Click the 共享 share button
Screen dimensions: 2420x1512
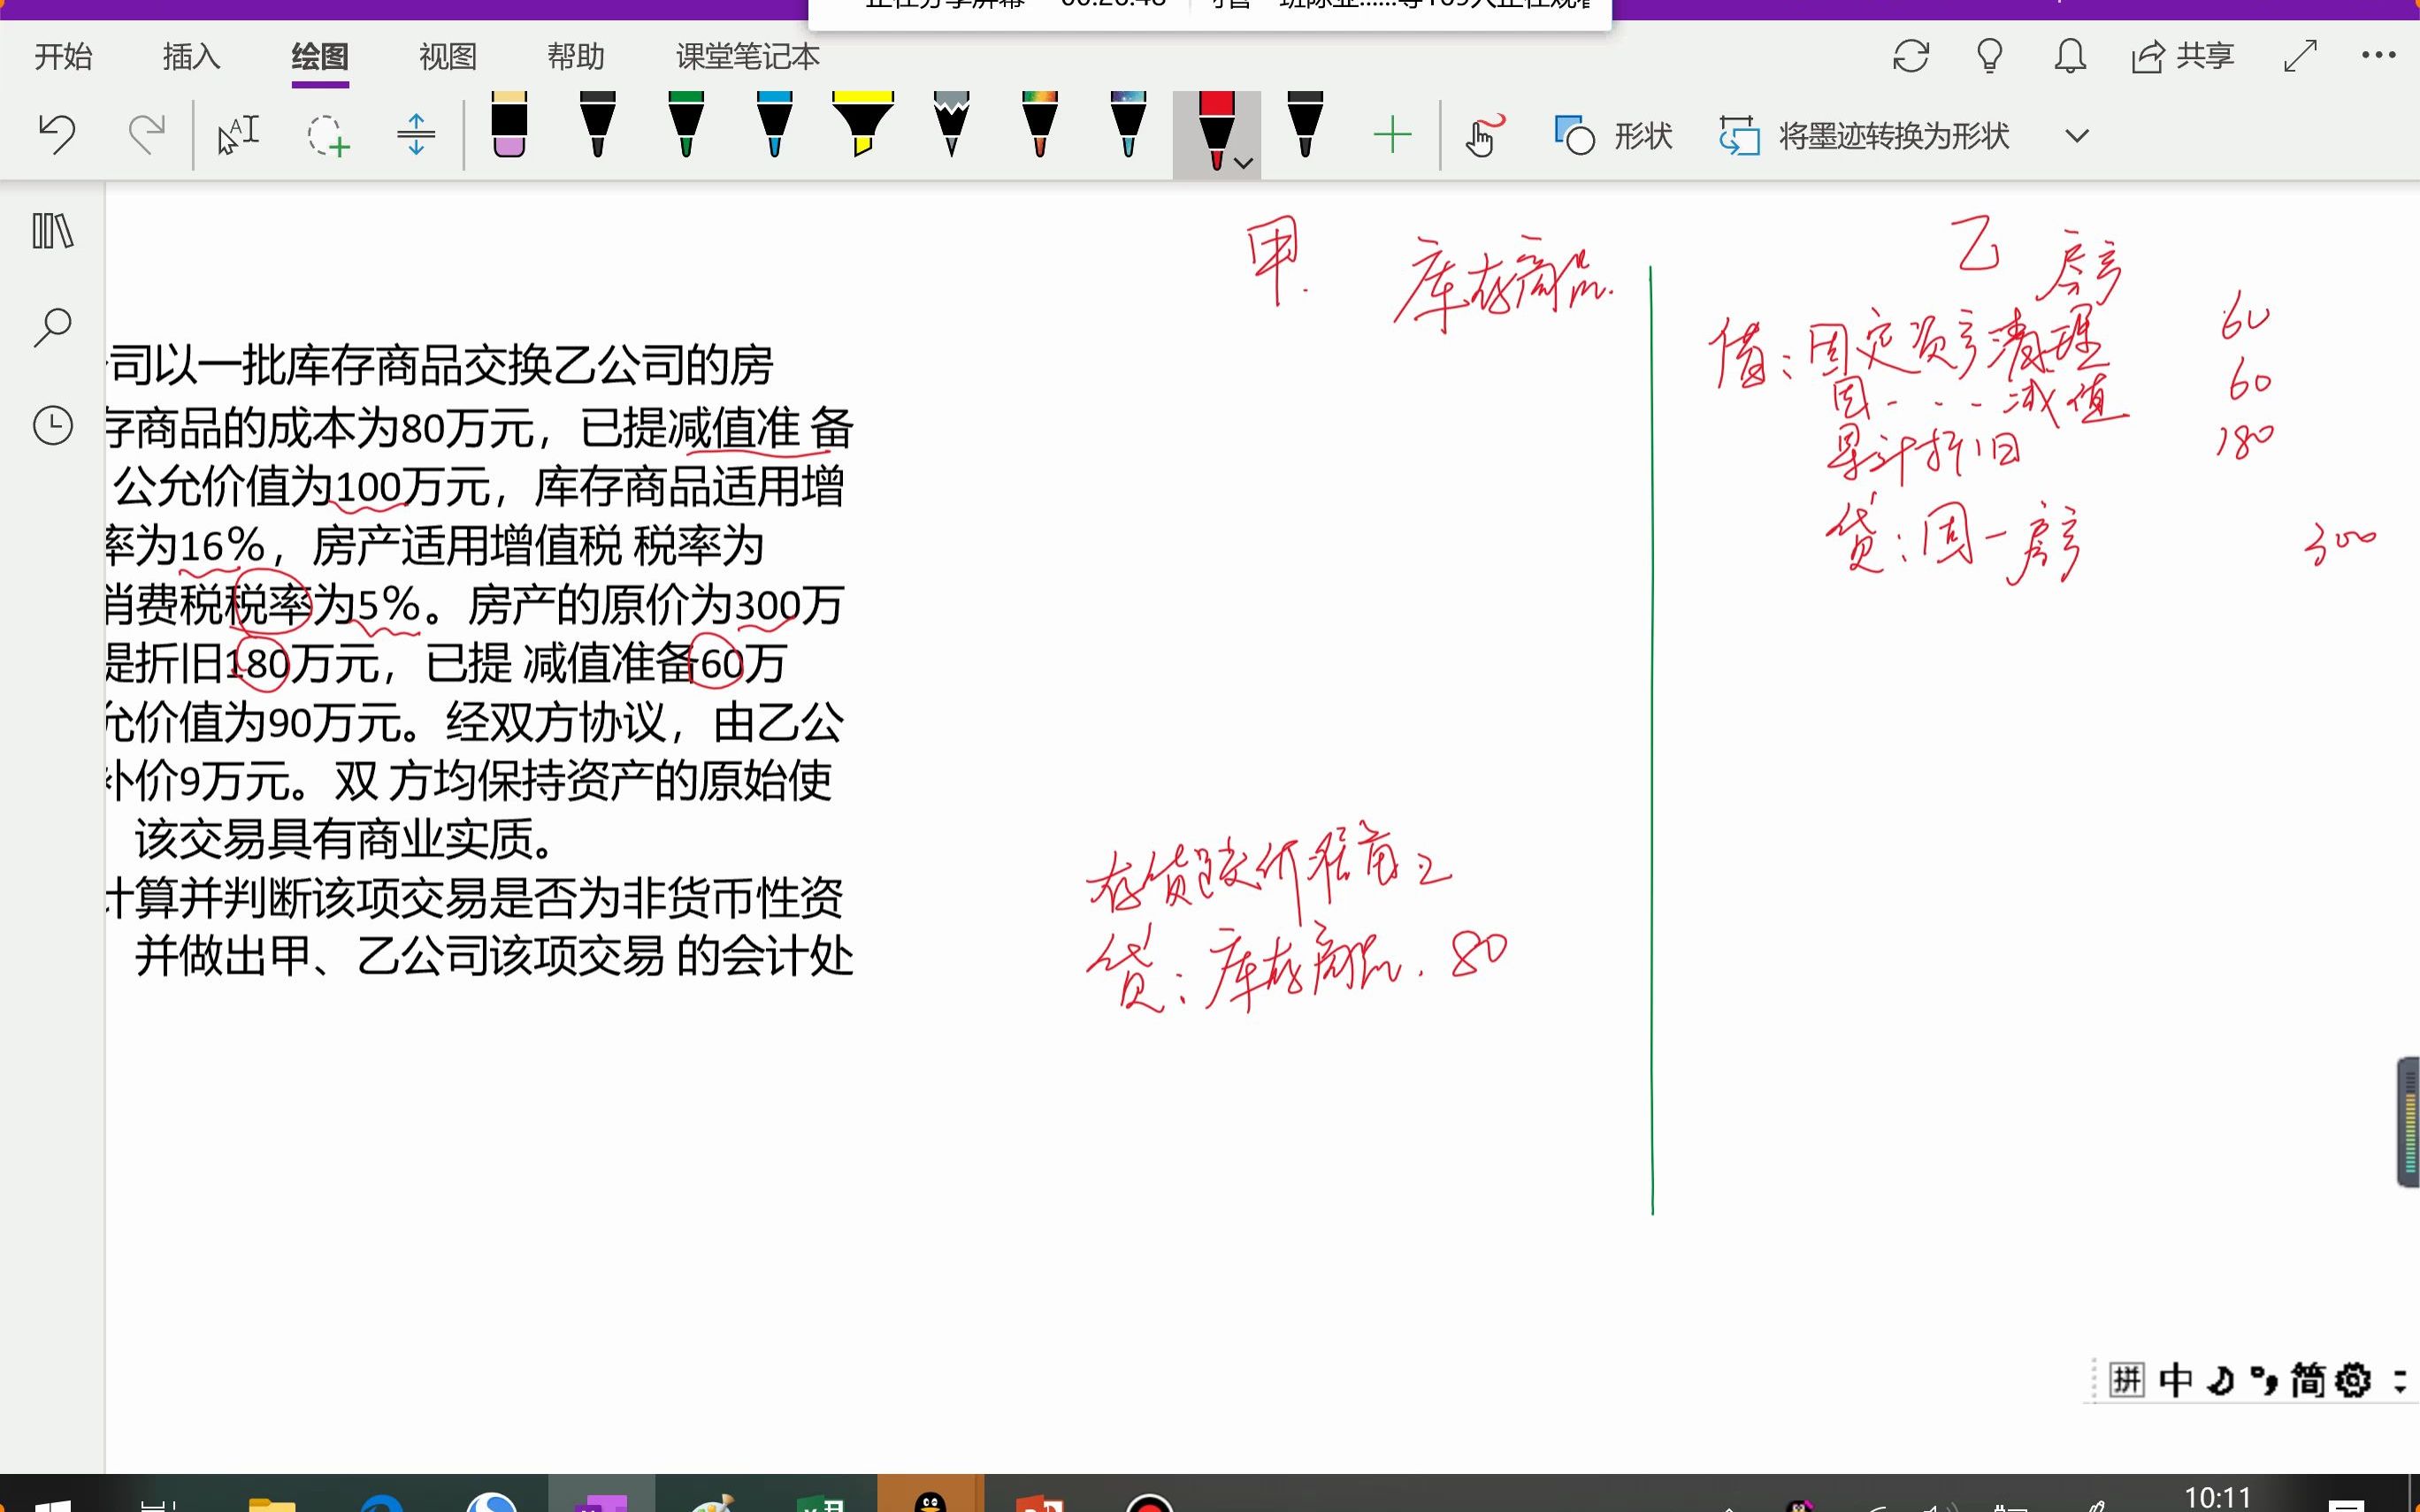click(2185, 57)
